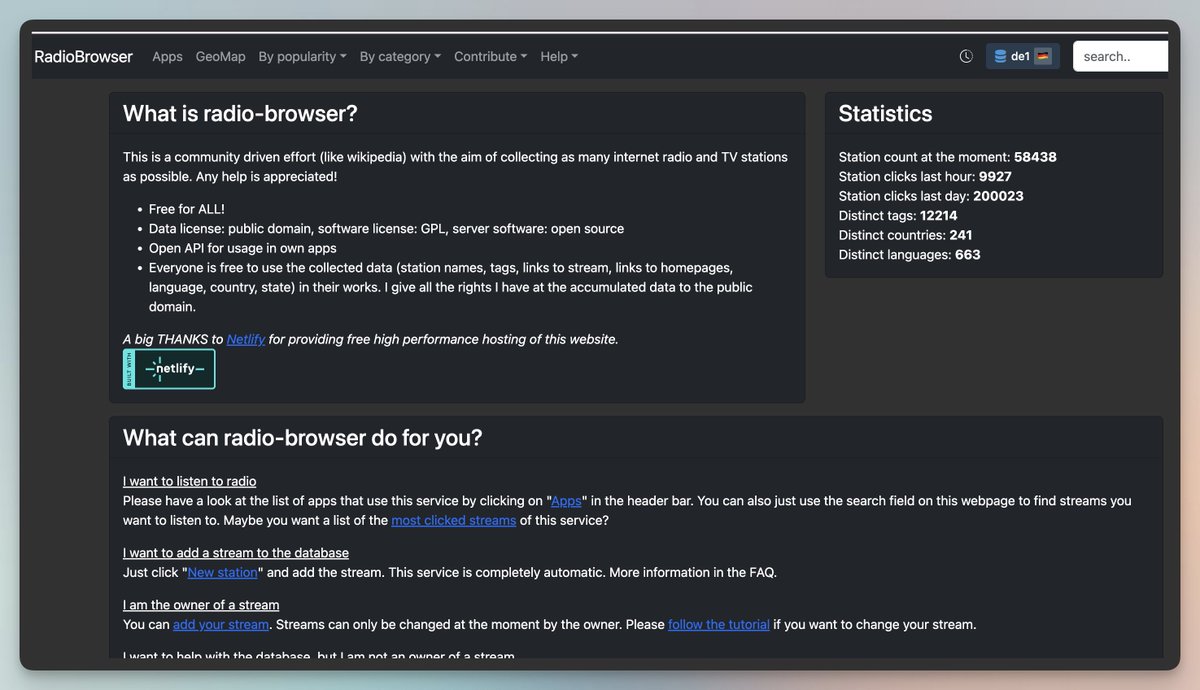Click the Apps link in paragraph text
Screen dimensions: 1200x690
click(x=566, y=500)
